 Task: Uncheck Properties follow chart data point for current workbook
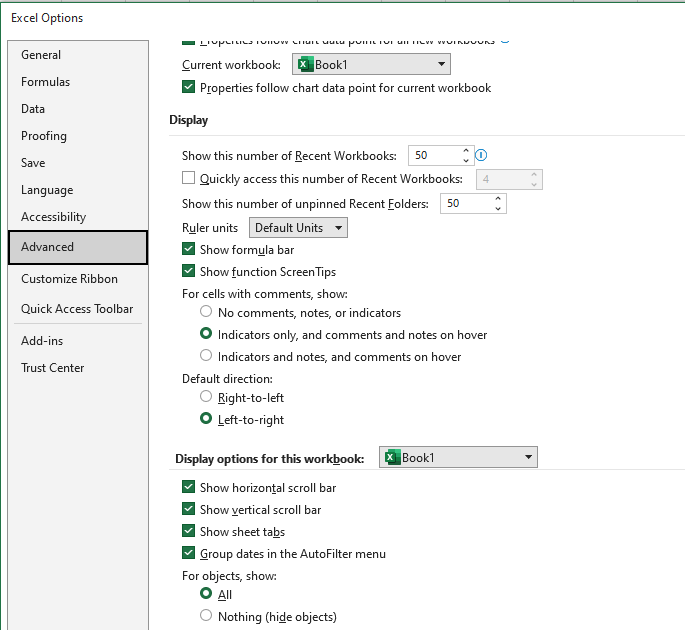pos(188,87)
